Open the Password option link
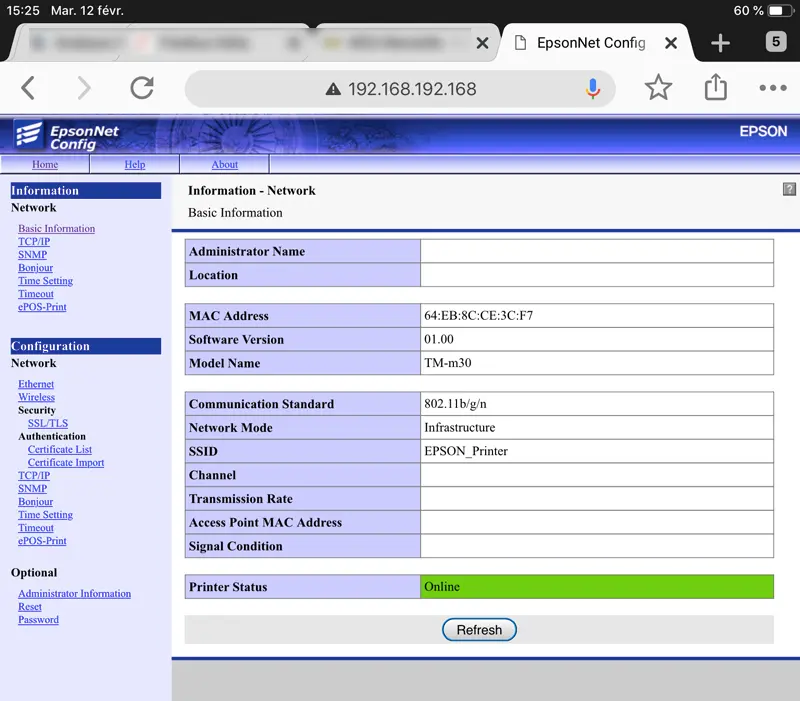800x701 pixels. point(38,619)
